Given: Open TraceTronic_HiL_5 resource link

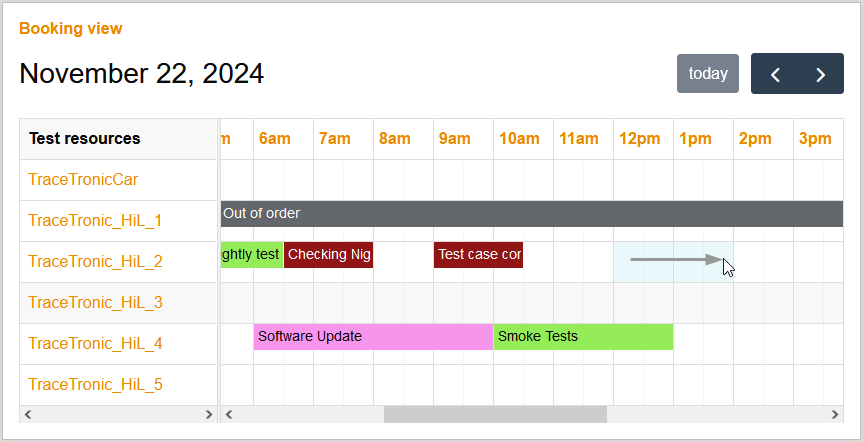Looking at the screenshot, I should (95, 385).
